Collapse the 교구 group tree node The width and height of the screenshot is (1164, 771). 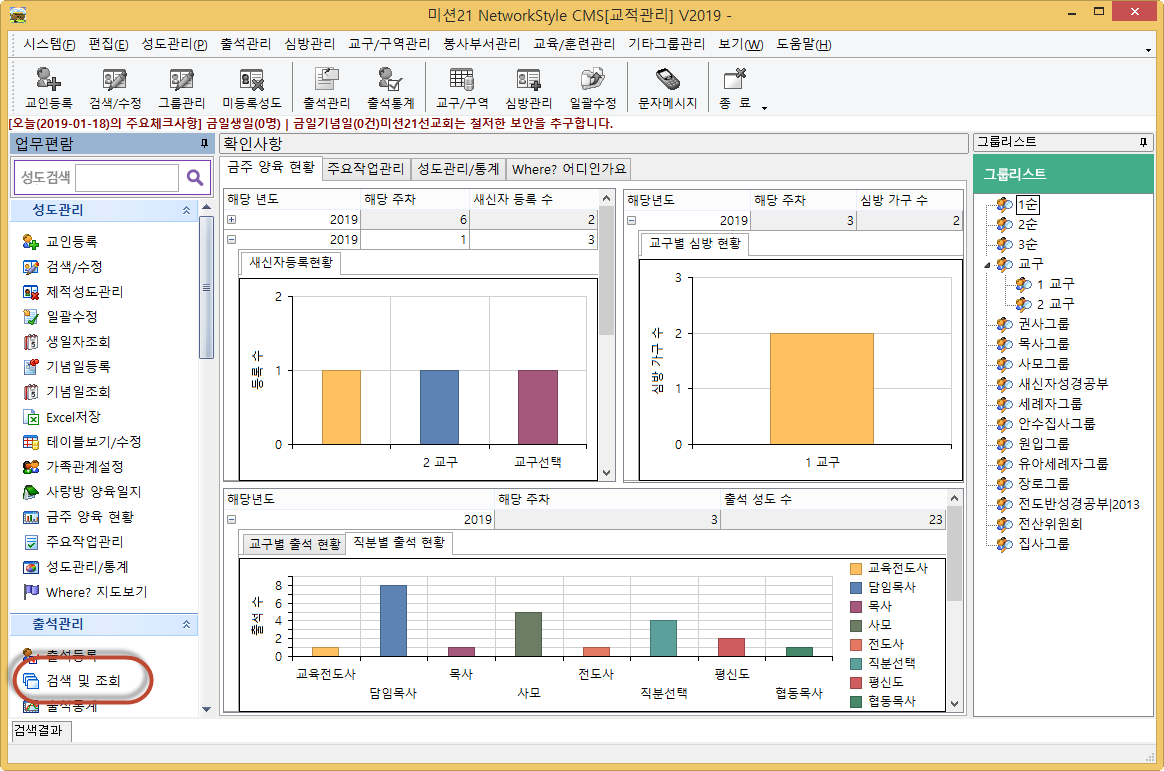989,264
